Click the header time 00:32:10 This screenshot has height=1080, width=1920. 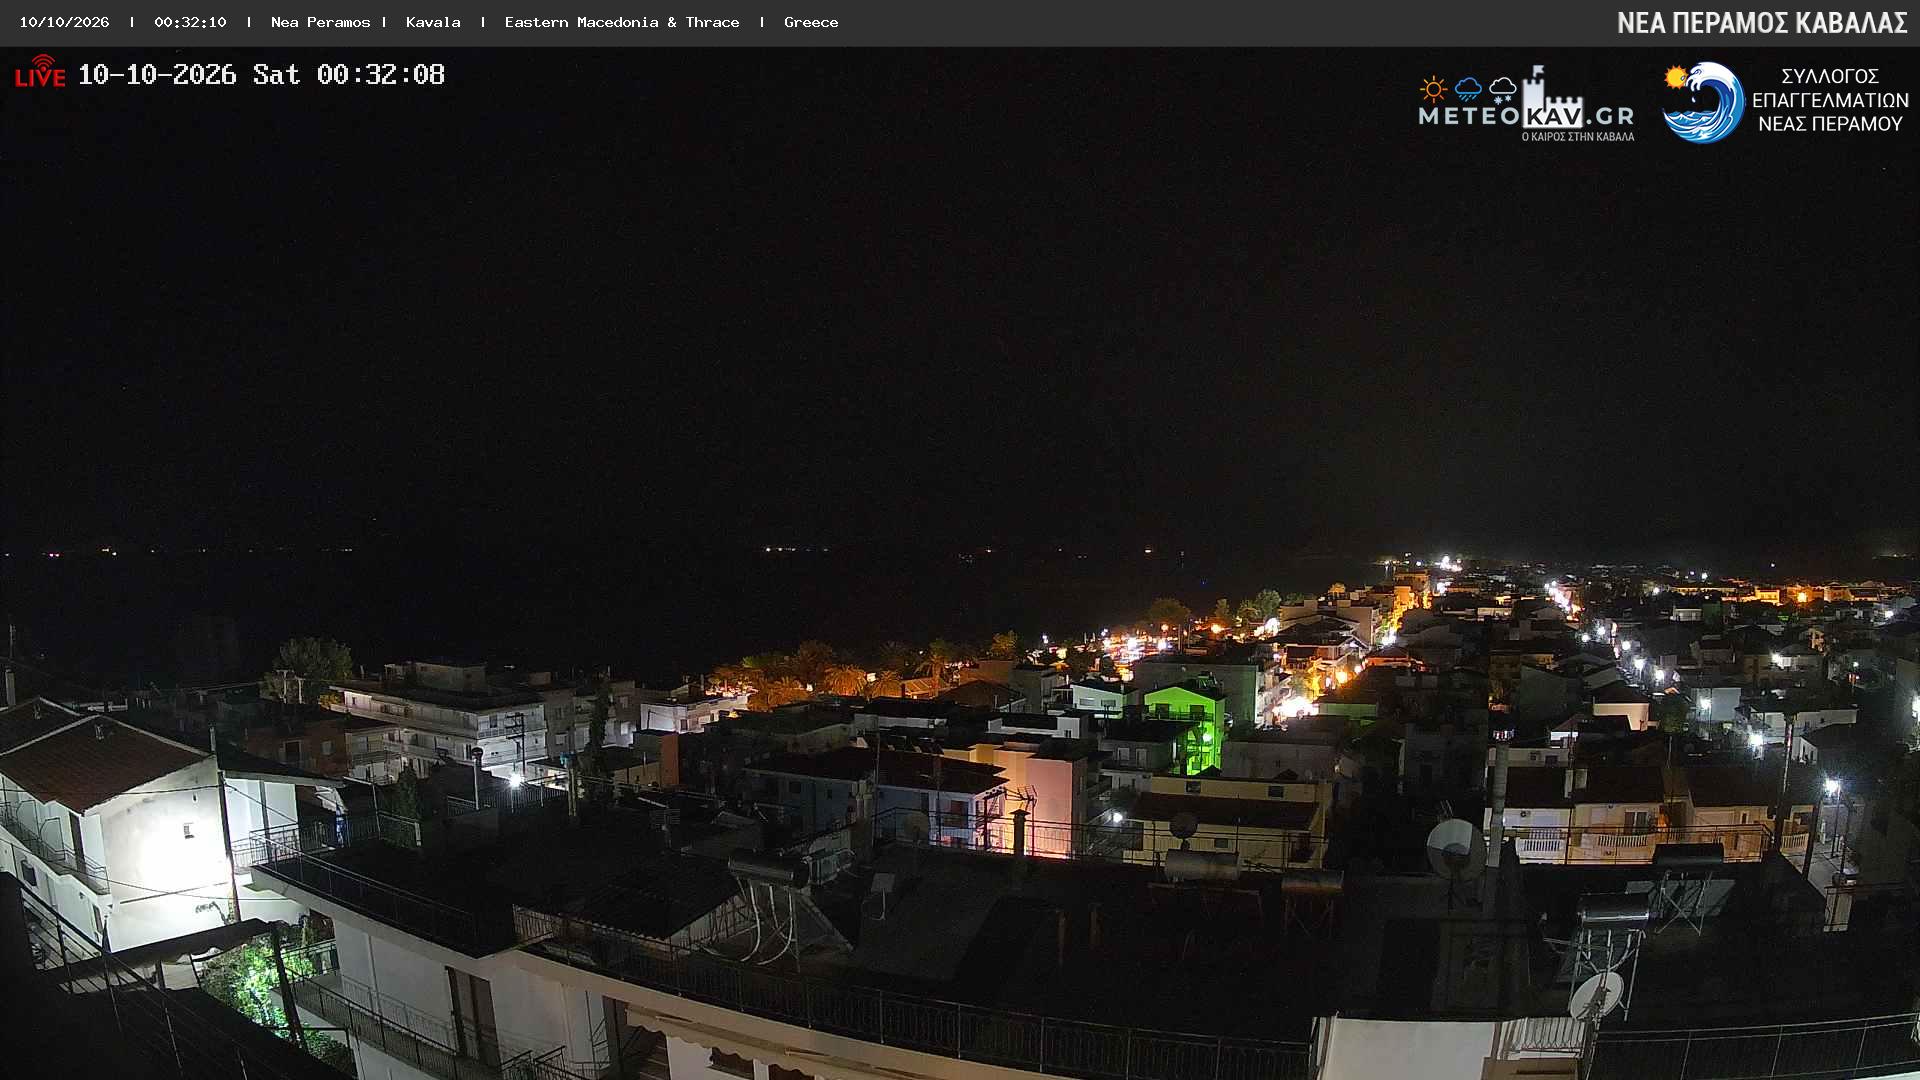pyautogui.click(x=190, y=22)
